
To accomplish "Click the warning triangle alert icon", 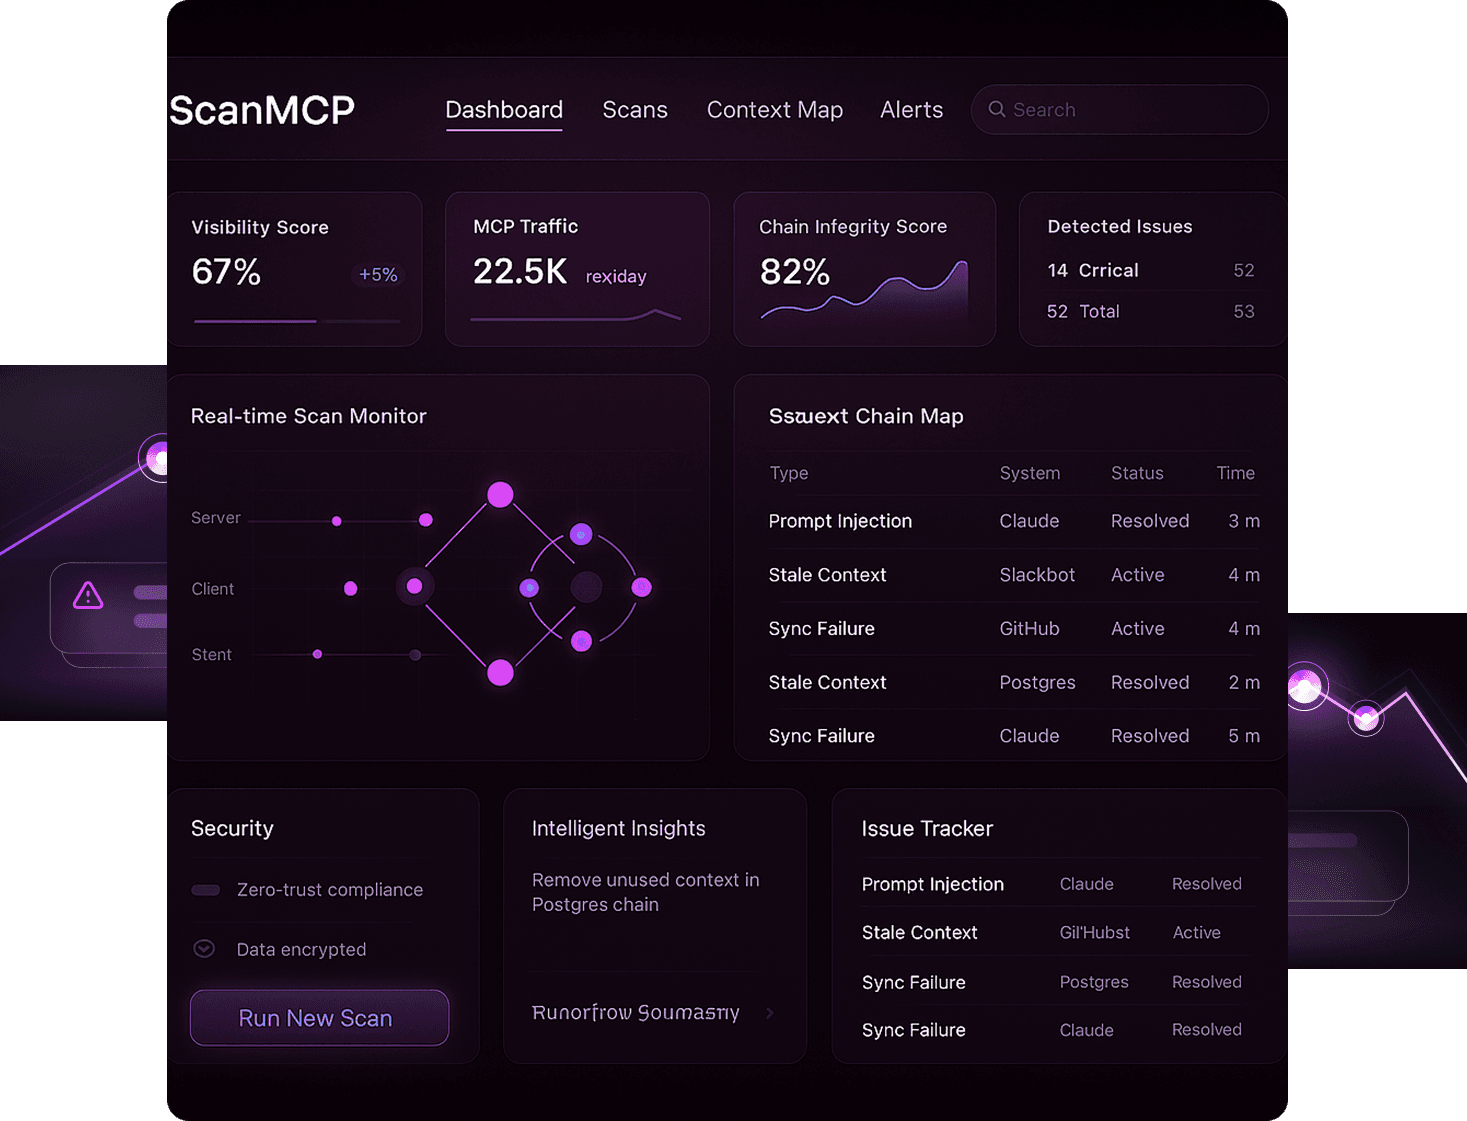I will [88, 596].
